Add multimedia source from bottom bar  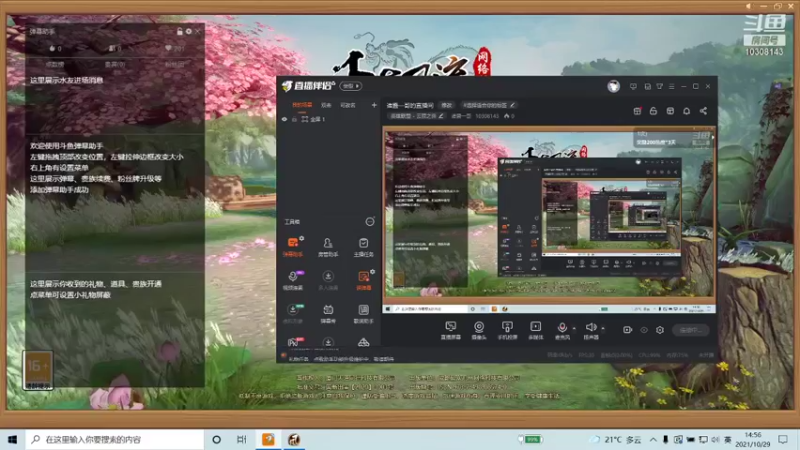click(x=535, y=330)
